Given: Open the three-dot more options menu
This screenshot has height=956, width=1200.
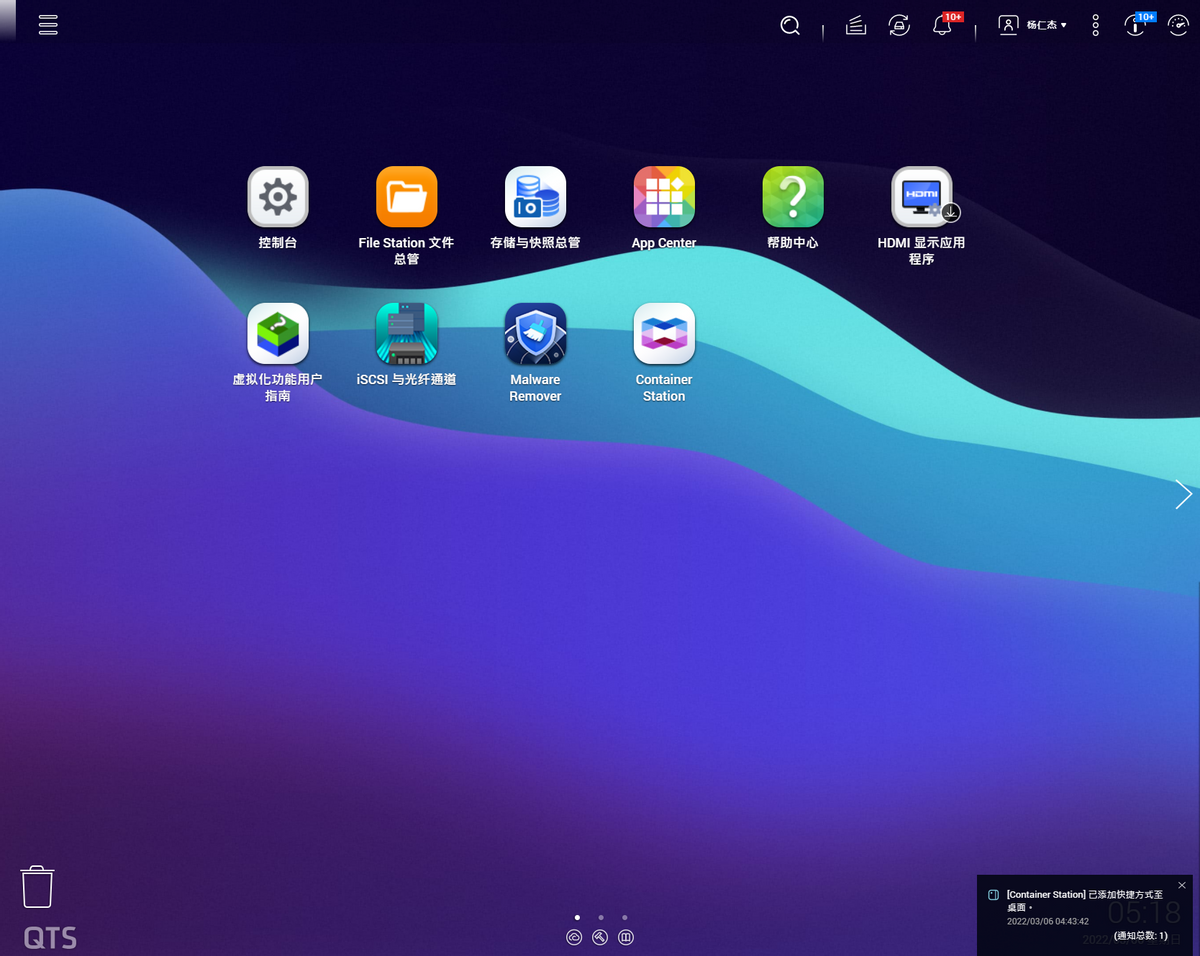Looking at the screenshot, I should point(1096,26).
